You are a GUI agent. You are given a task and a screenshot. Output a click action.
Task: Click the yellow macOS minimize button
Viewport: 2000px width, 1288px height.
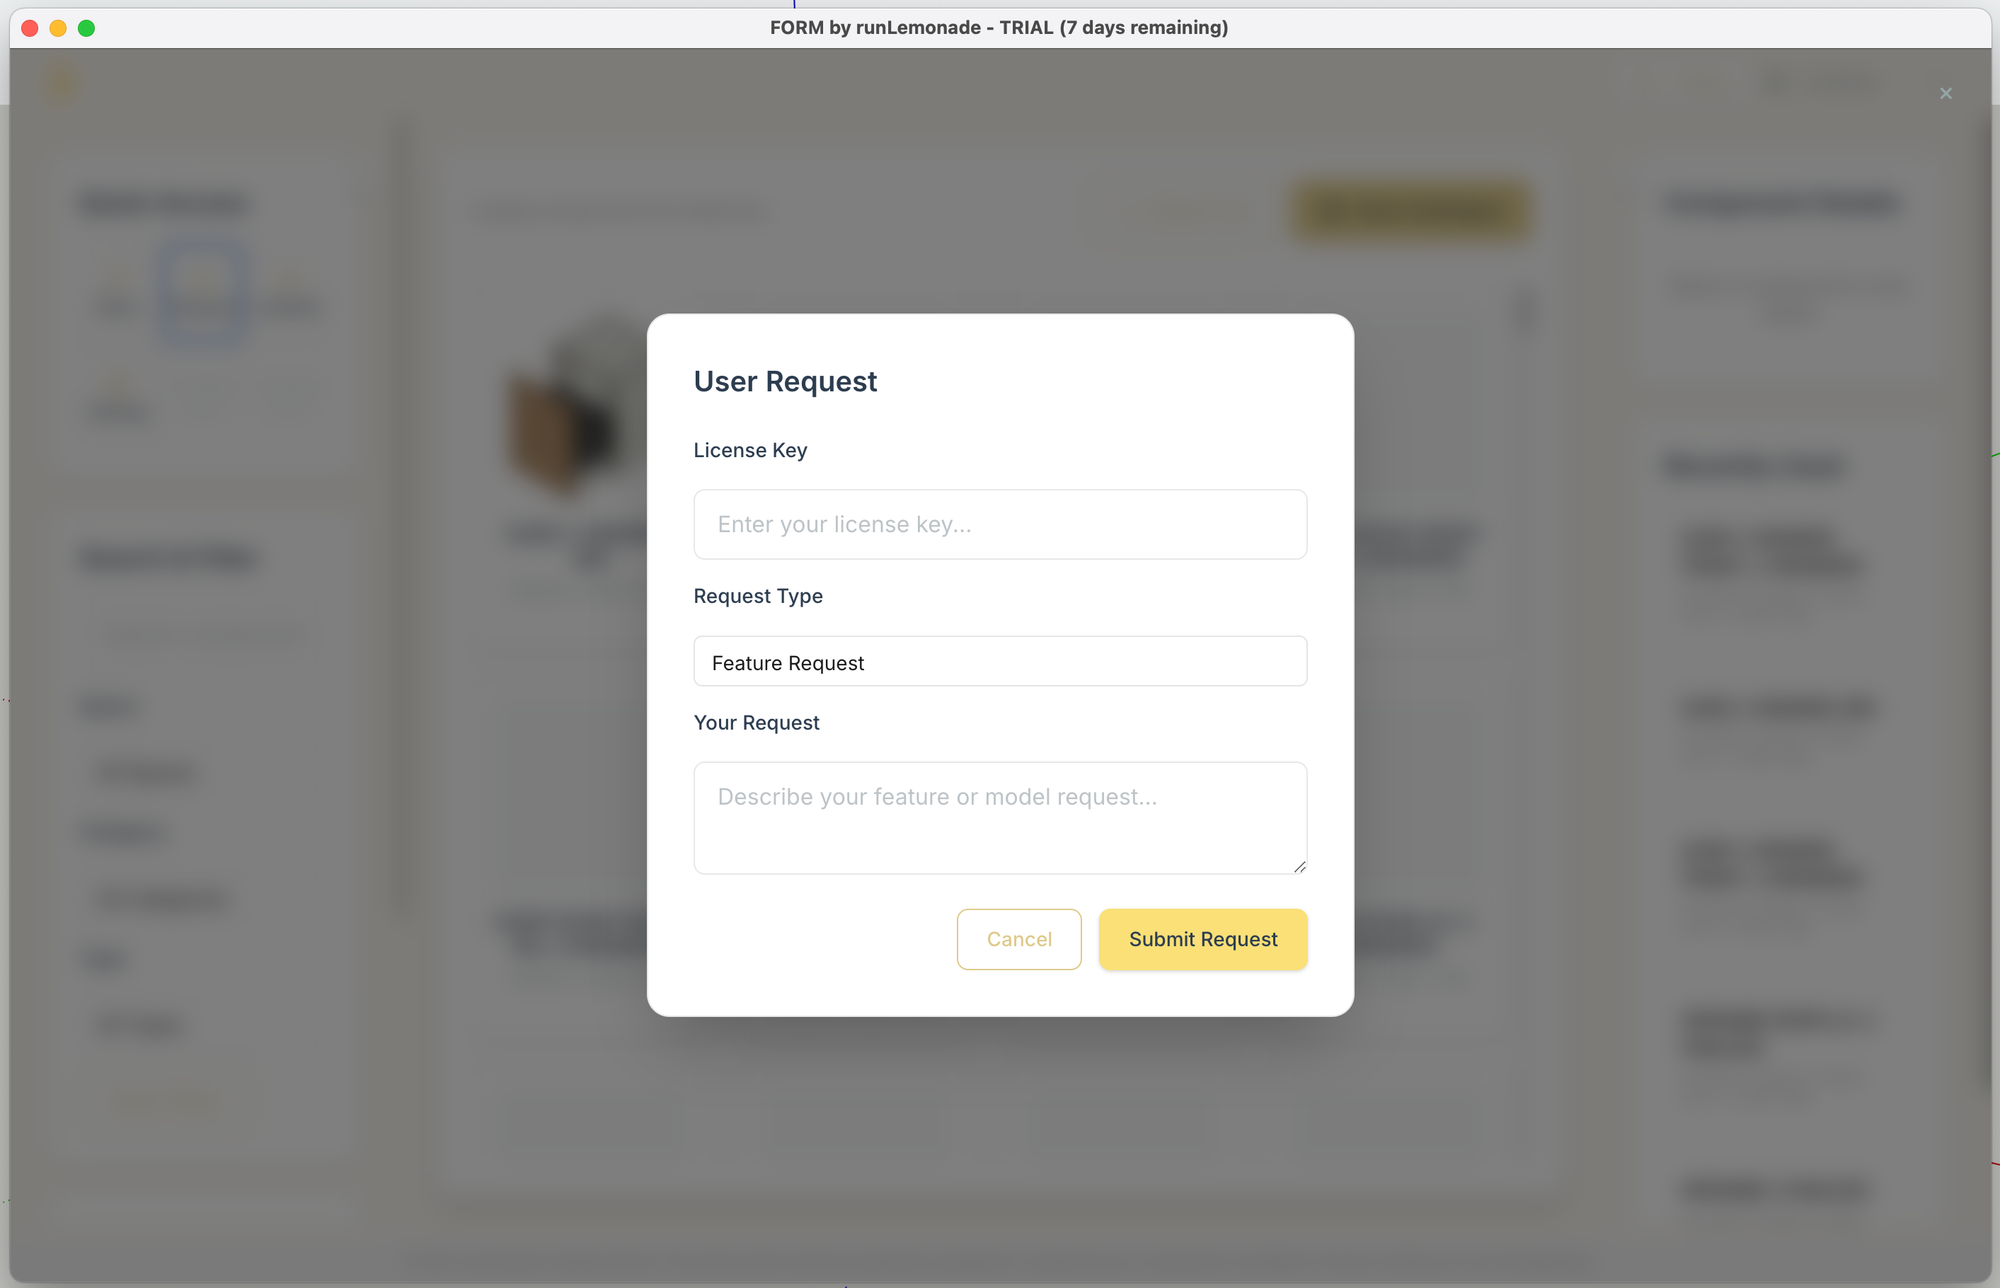58,28
